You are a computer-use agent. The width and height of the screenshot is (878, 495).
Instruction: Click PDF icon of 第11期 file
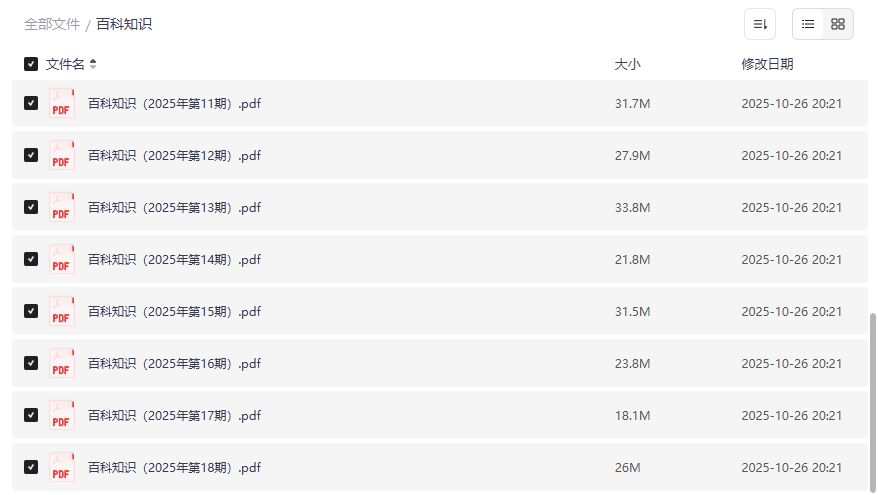point(62,103)
